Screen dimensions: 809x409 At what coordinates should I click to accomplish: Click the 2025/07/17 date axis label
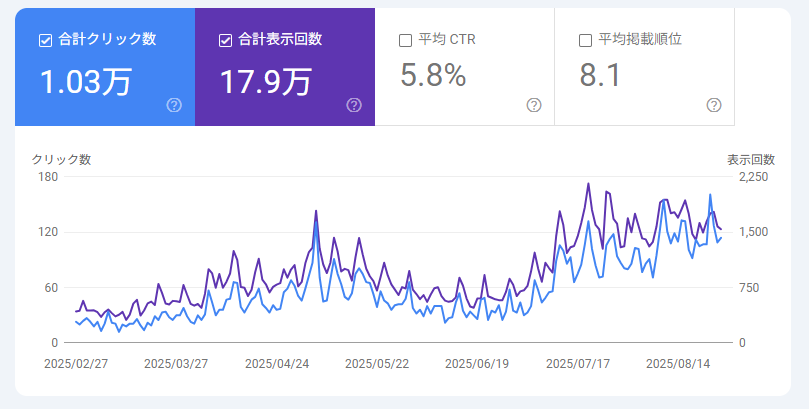(x=579, y=364)
